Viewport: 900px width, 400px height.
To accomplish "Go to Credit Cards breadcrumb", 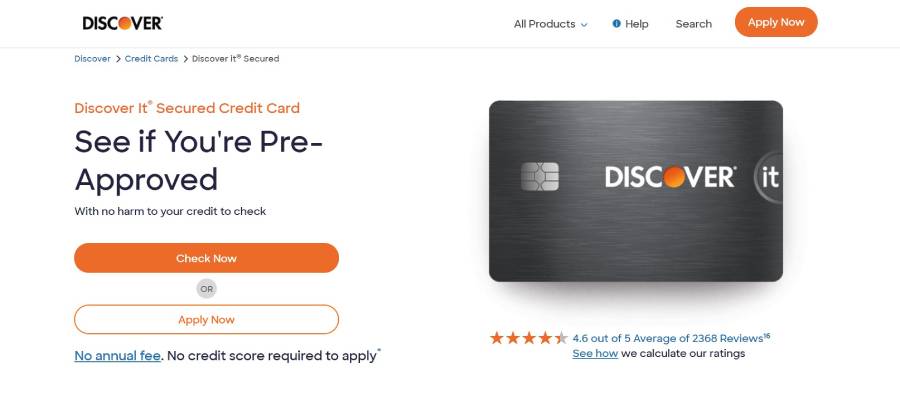I will [x=152, y=59].
